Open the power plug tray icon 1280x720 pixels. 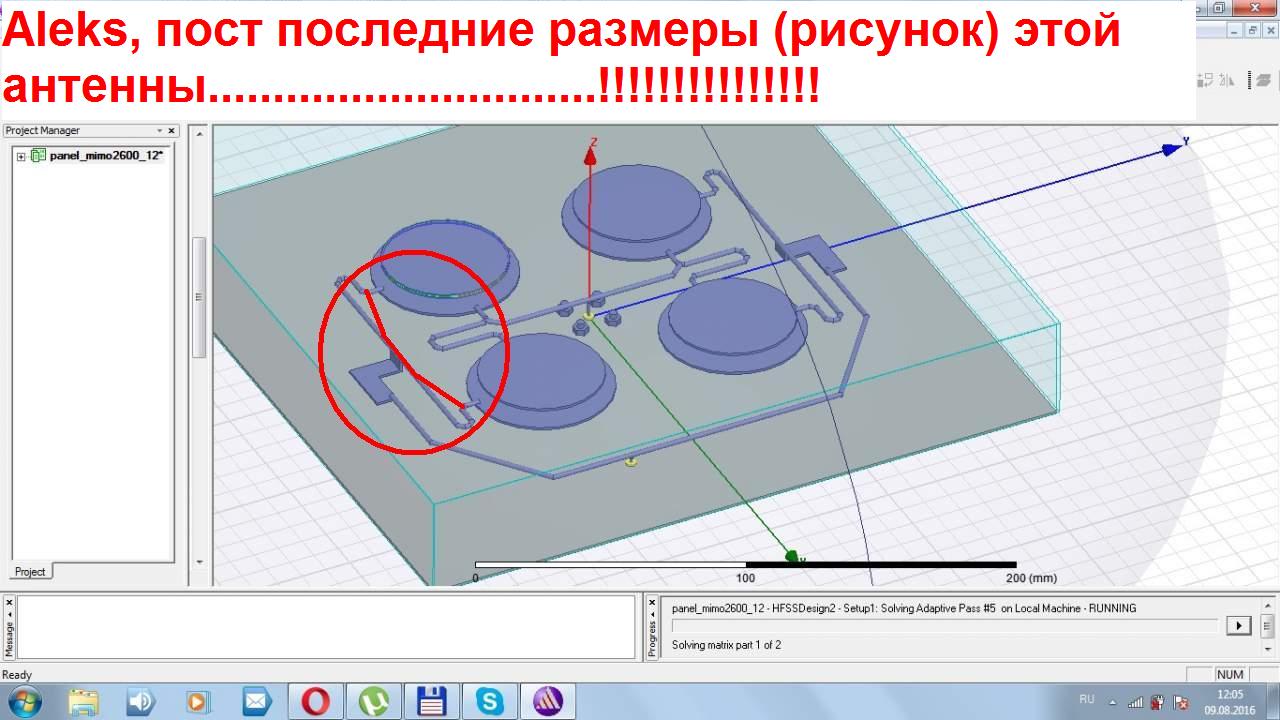(x=1158, y=701)
